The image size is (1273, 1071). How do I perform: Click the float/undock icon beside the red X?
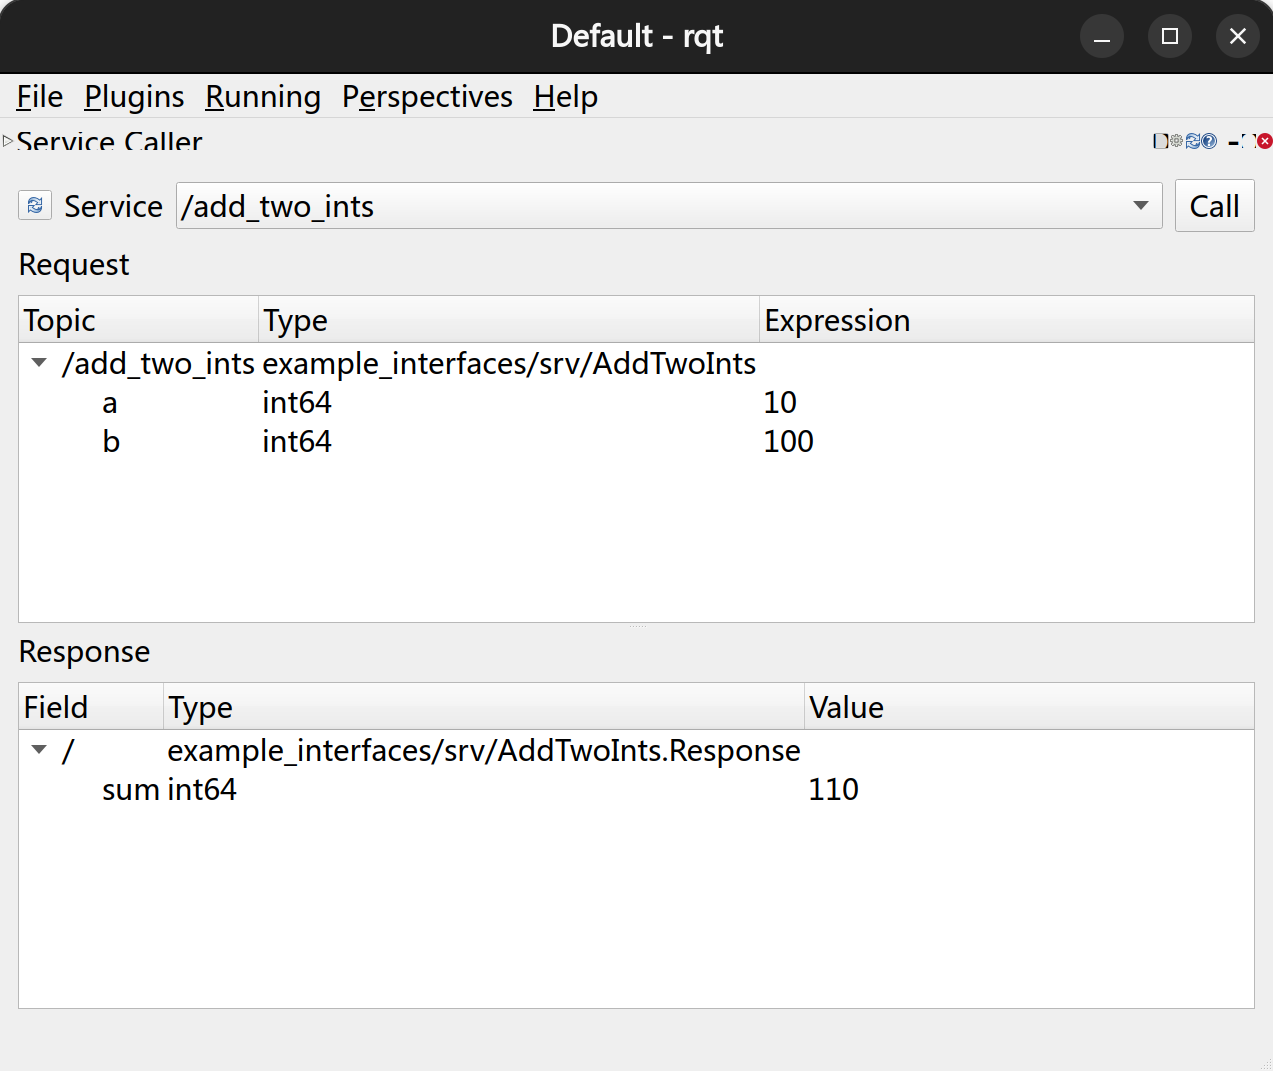point(1248,141)
